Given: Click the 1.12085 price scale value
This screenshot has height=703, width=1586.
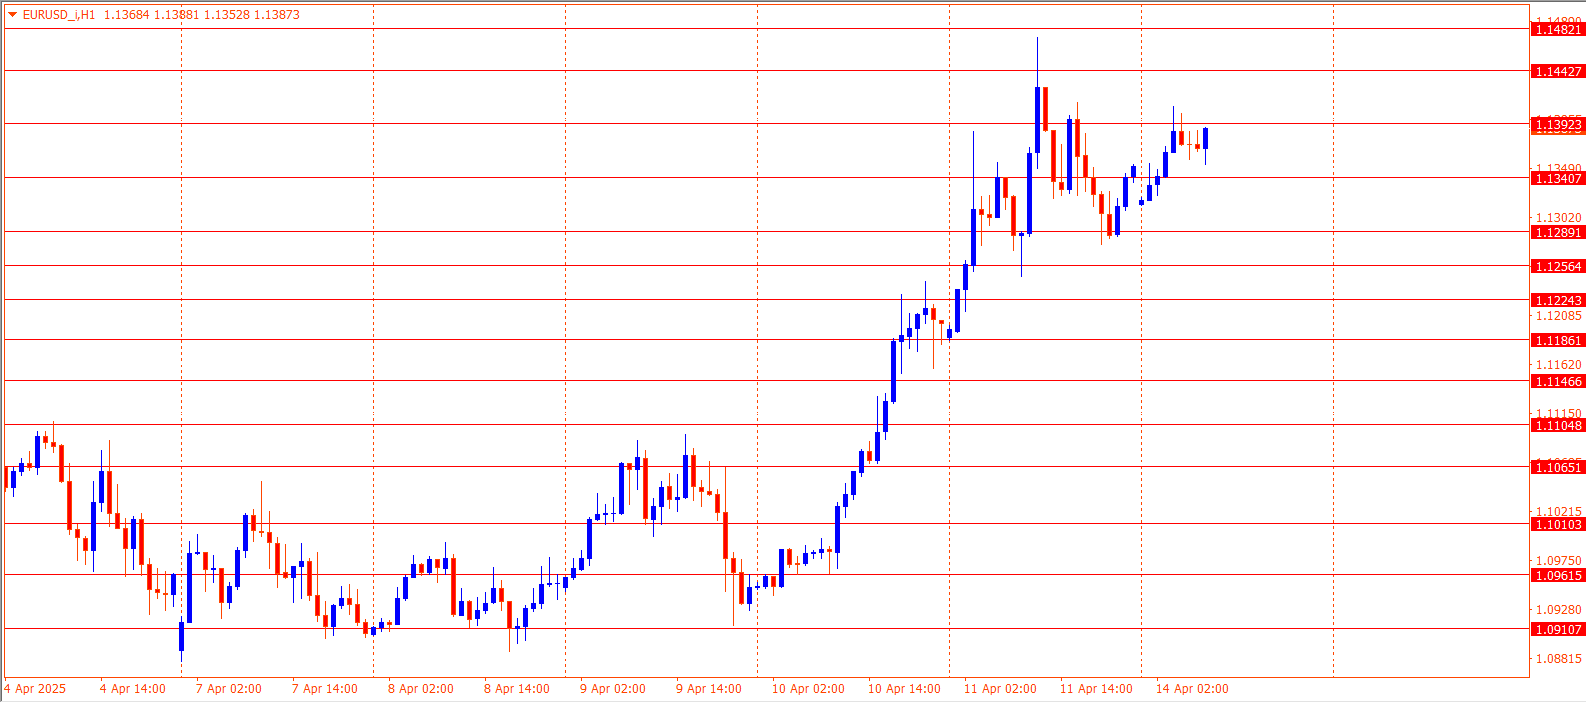Looking at the screenshot, I should click(x=1559, y=316).
